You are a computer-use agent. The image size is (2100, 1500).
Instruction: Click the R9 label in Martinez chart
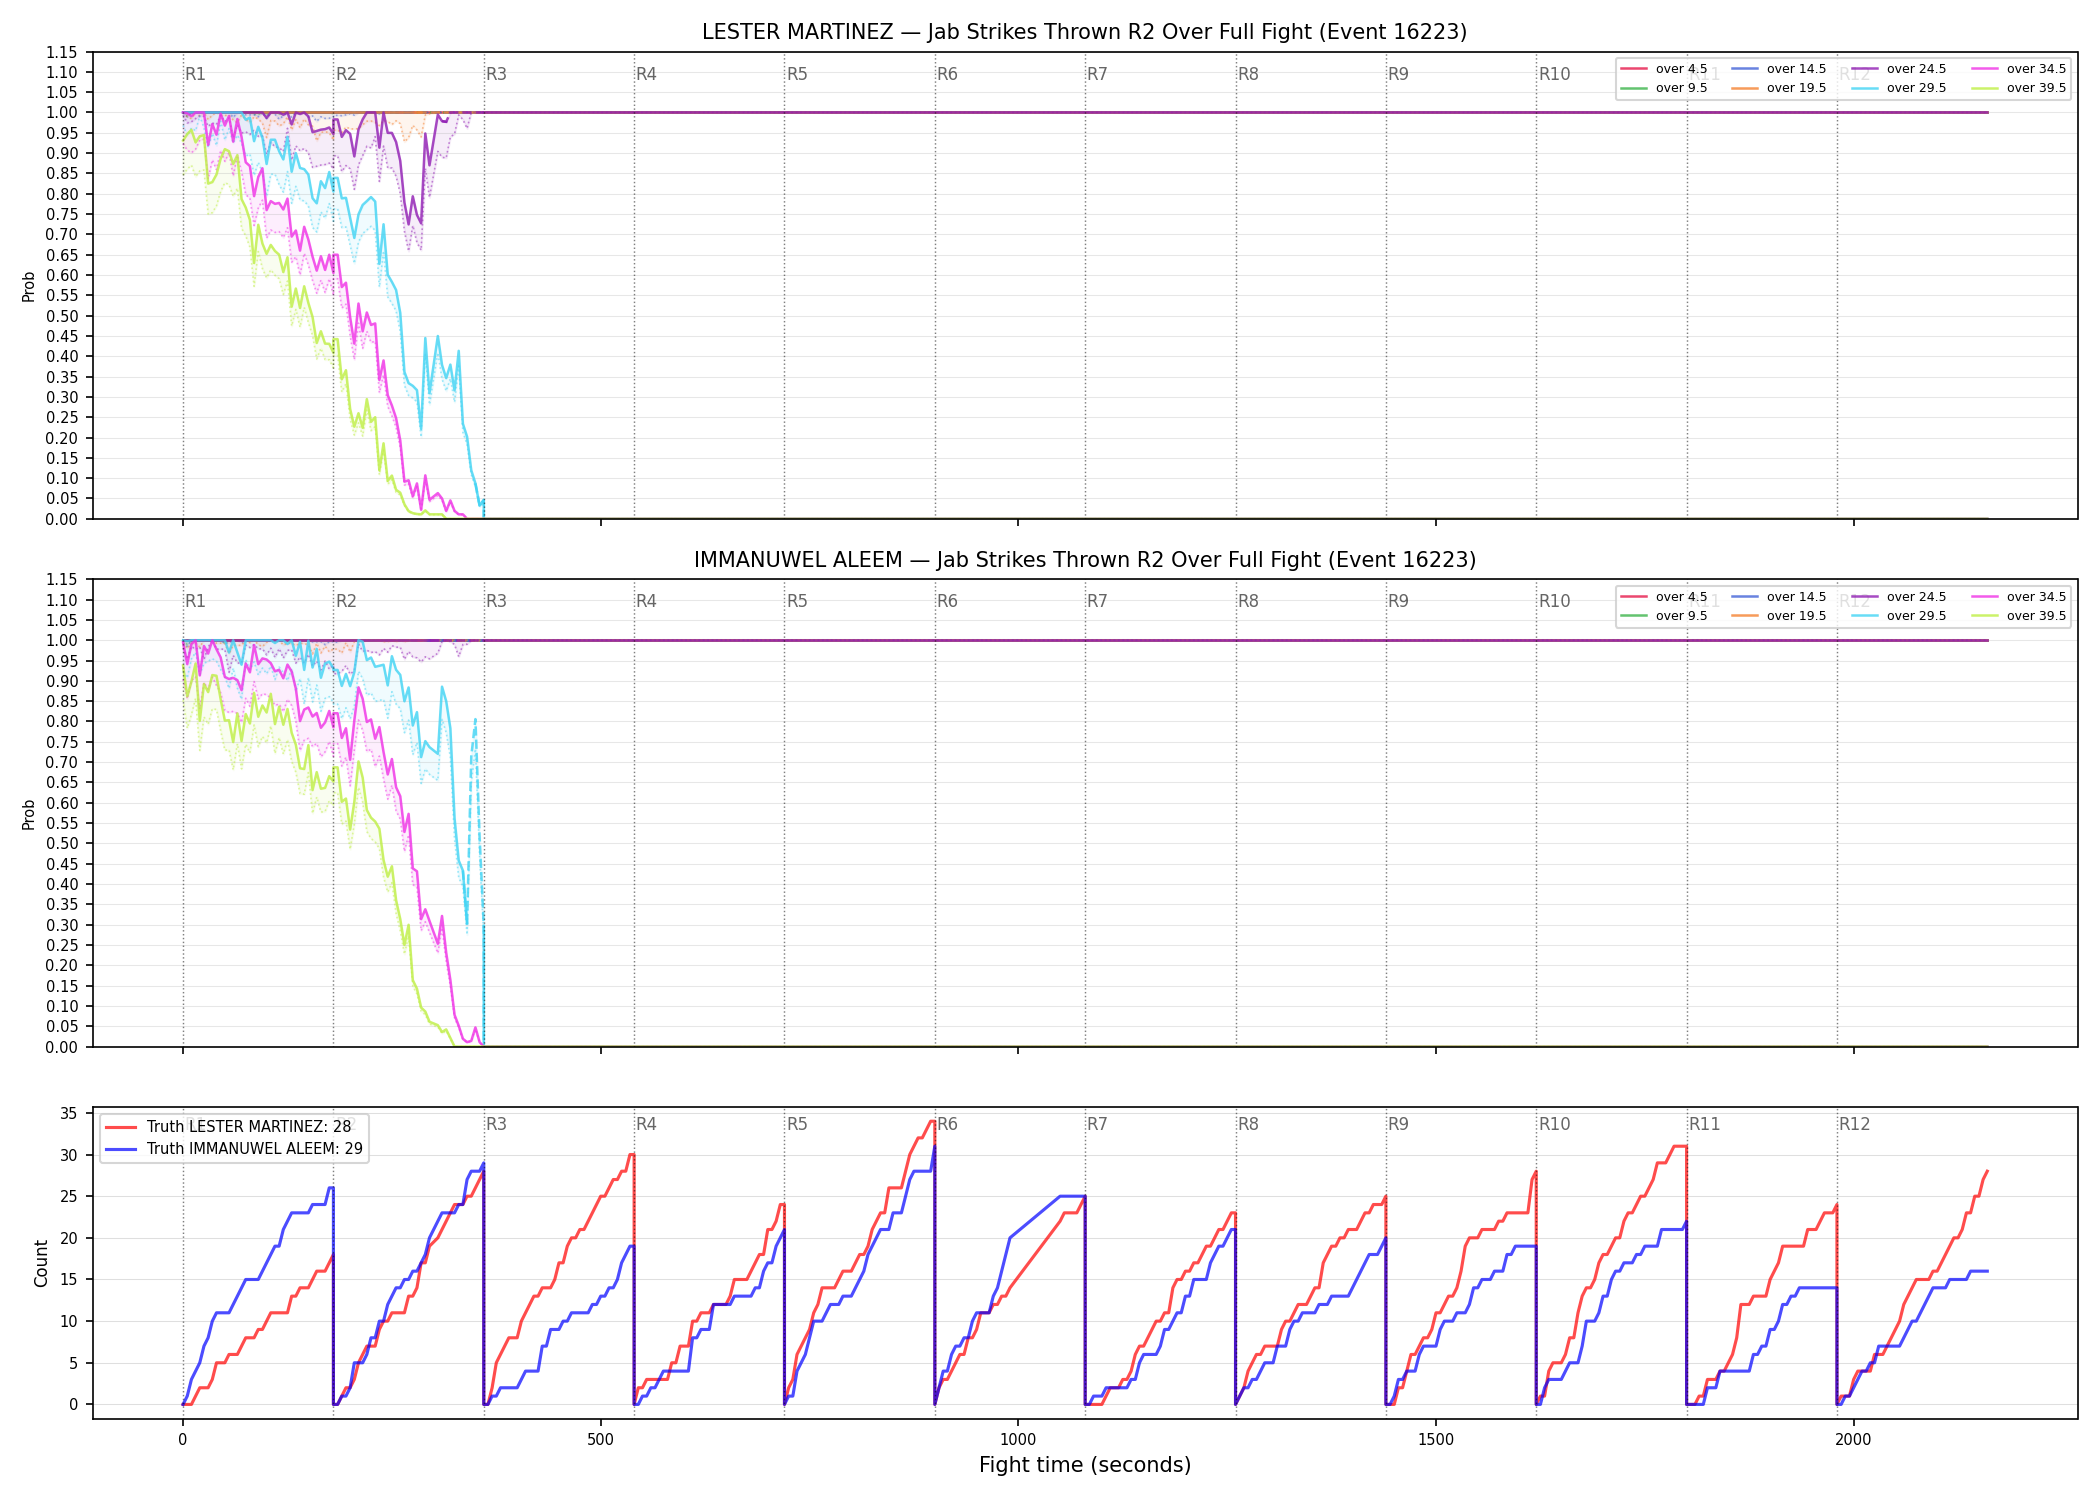pos(1398,74)
